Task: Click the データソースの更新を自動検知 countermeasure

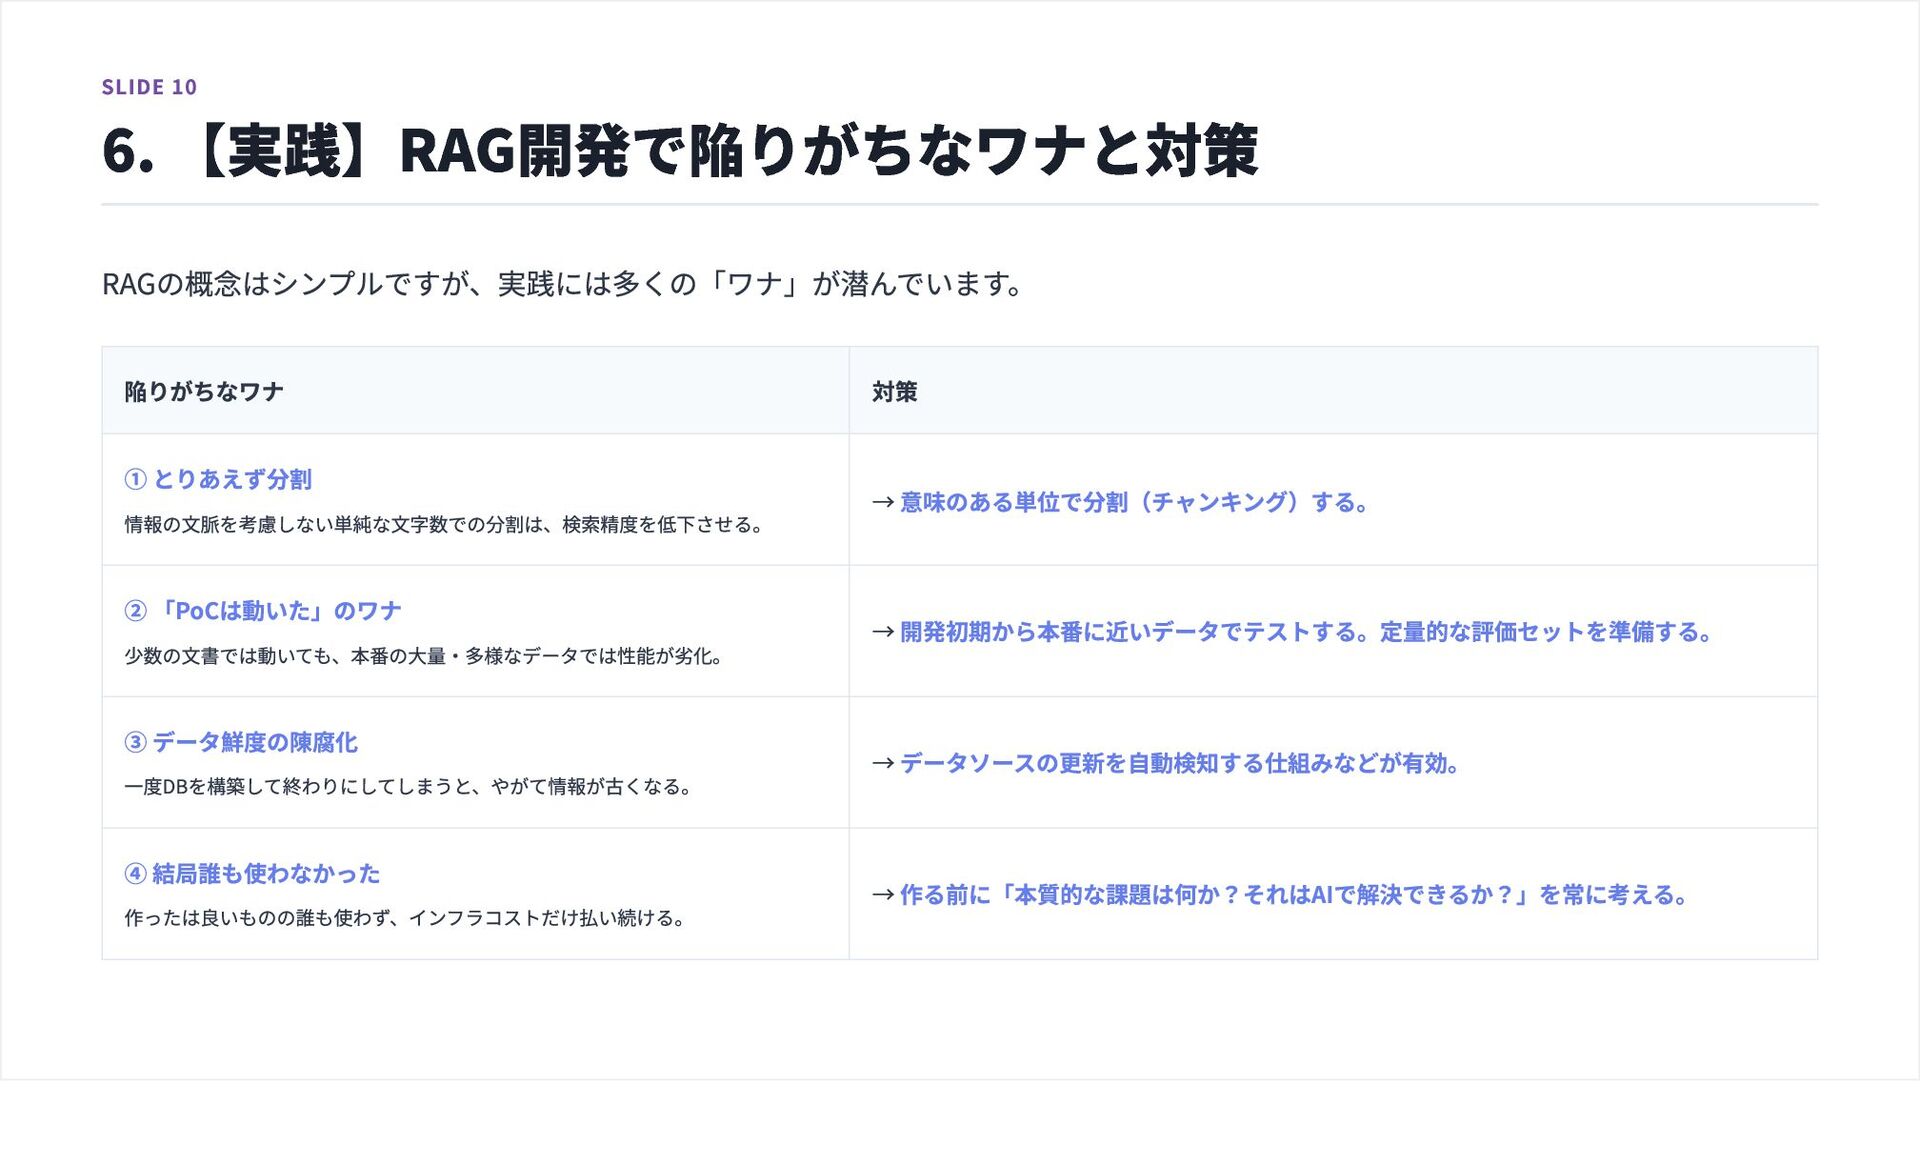Action: tap(1180, 764)
